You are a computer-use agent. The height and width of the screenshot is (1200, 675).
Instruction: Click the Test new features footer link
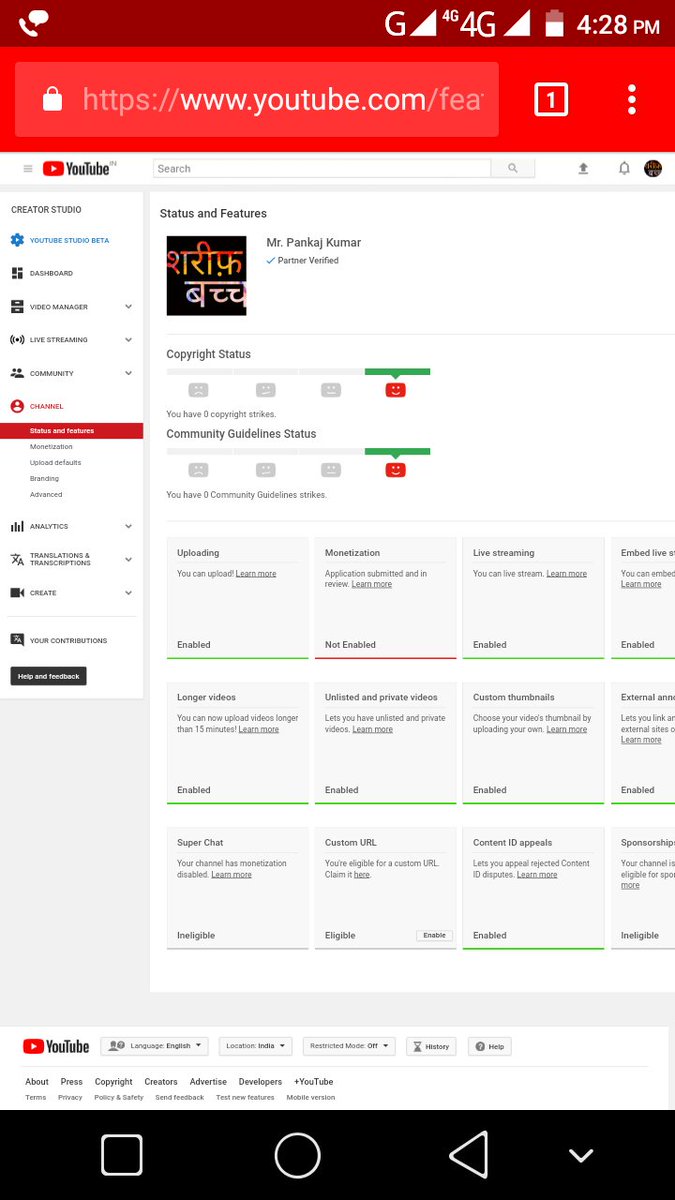point(245,1097)
